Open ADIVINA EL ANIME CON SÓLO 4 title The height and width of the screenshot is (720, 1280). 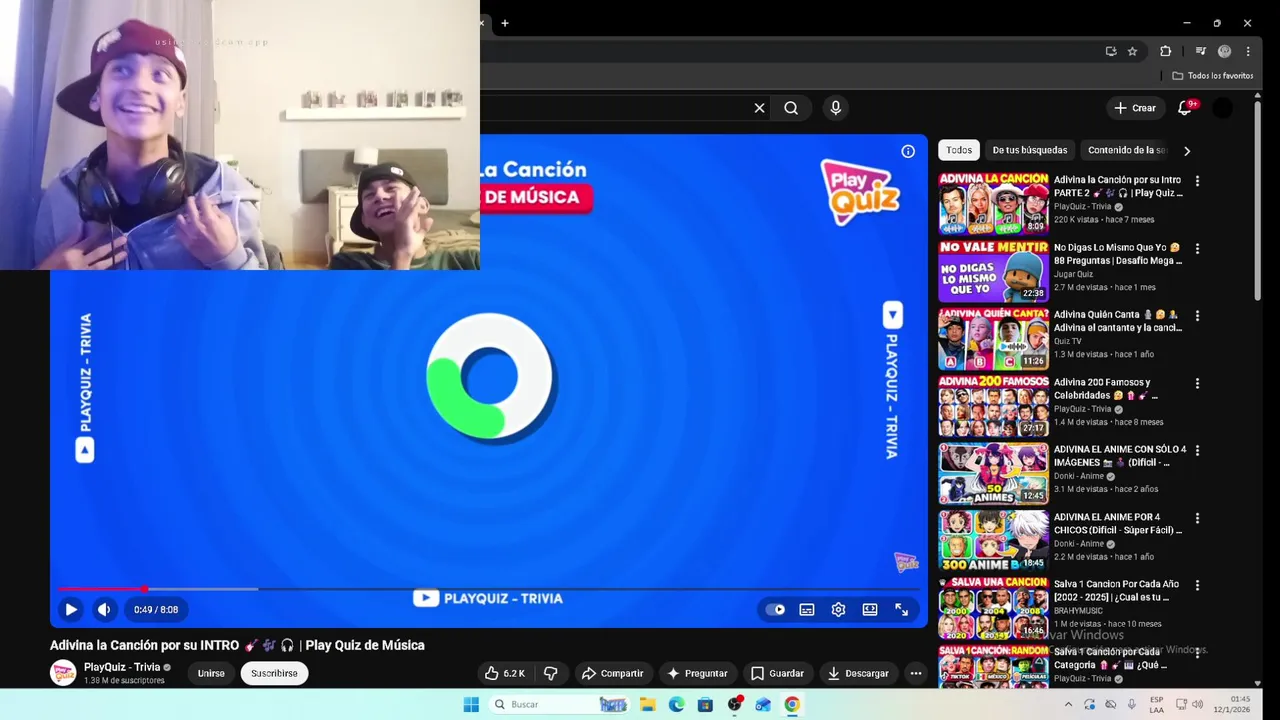(x=1120, y=456)
